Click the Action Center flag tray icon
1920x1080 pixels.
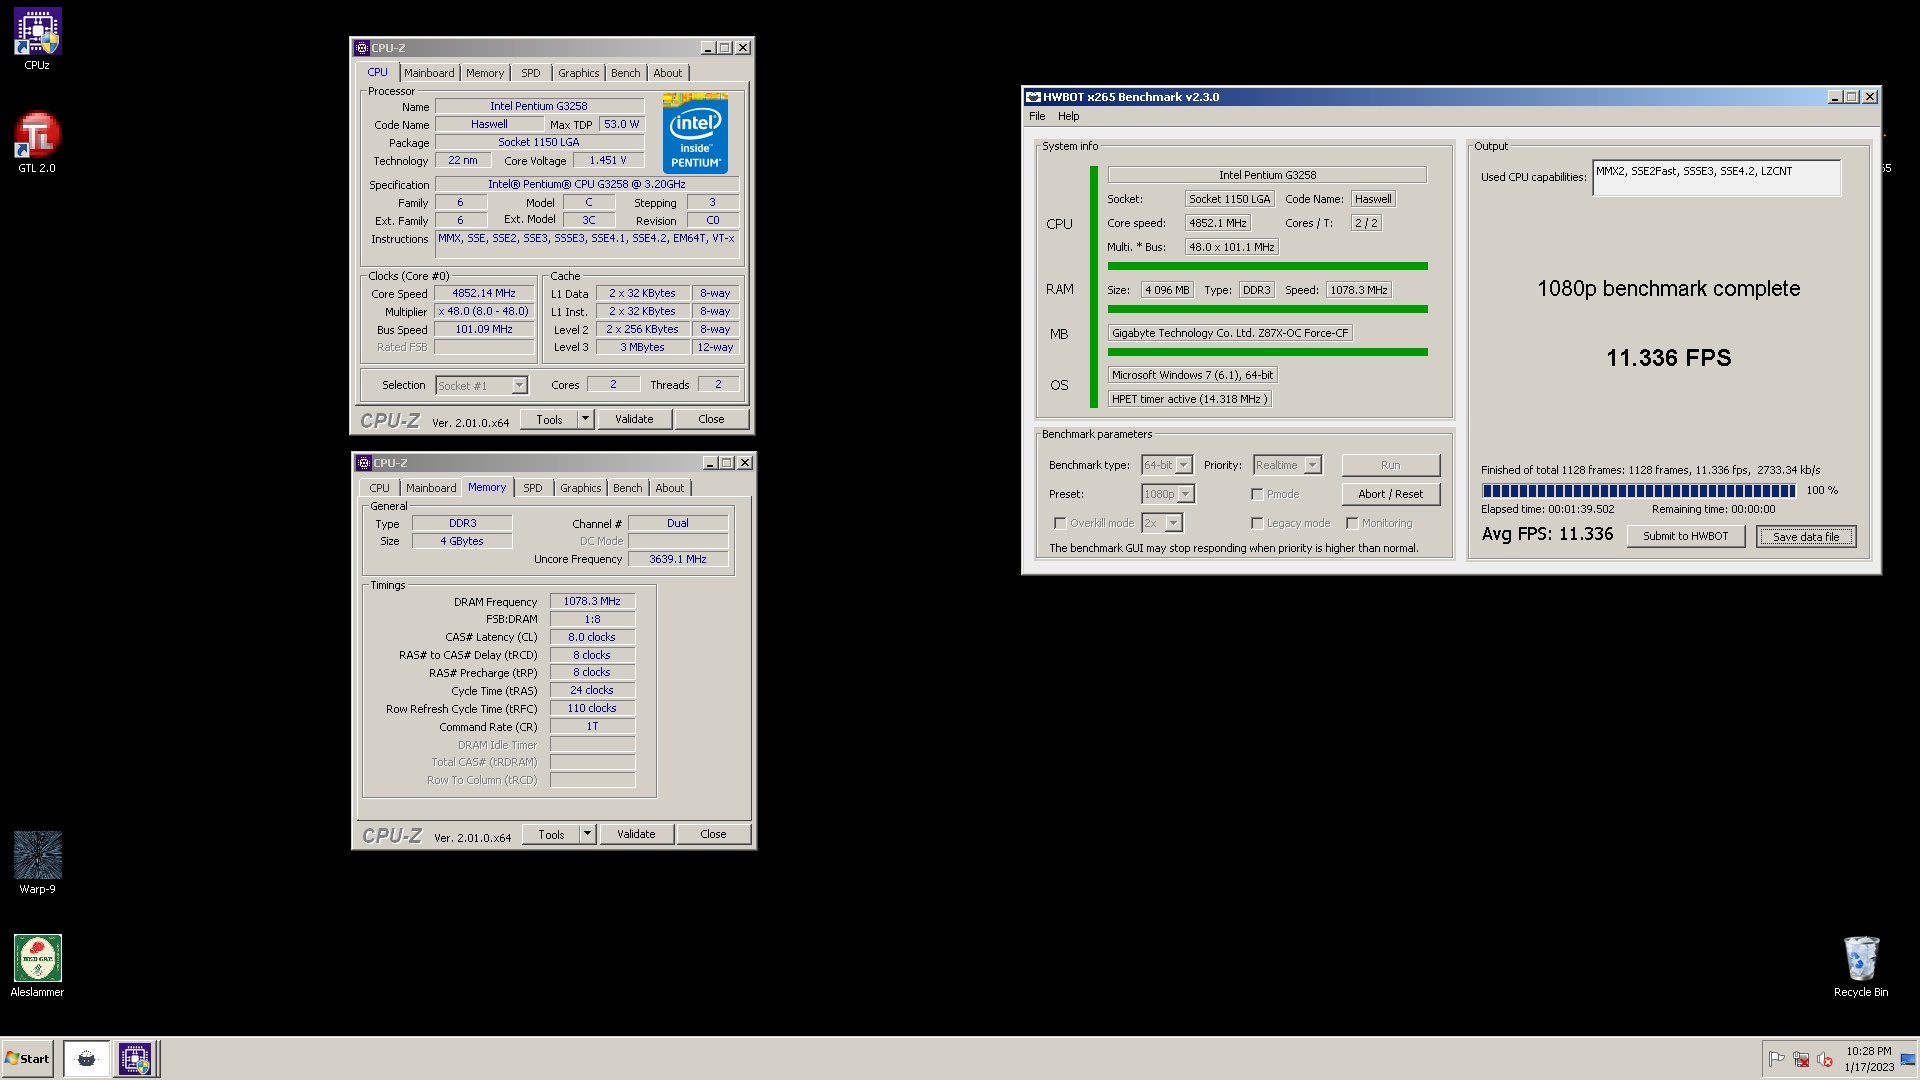tap(1777, 1059)
